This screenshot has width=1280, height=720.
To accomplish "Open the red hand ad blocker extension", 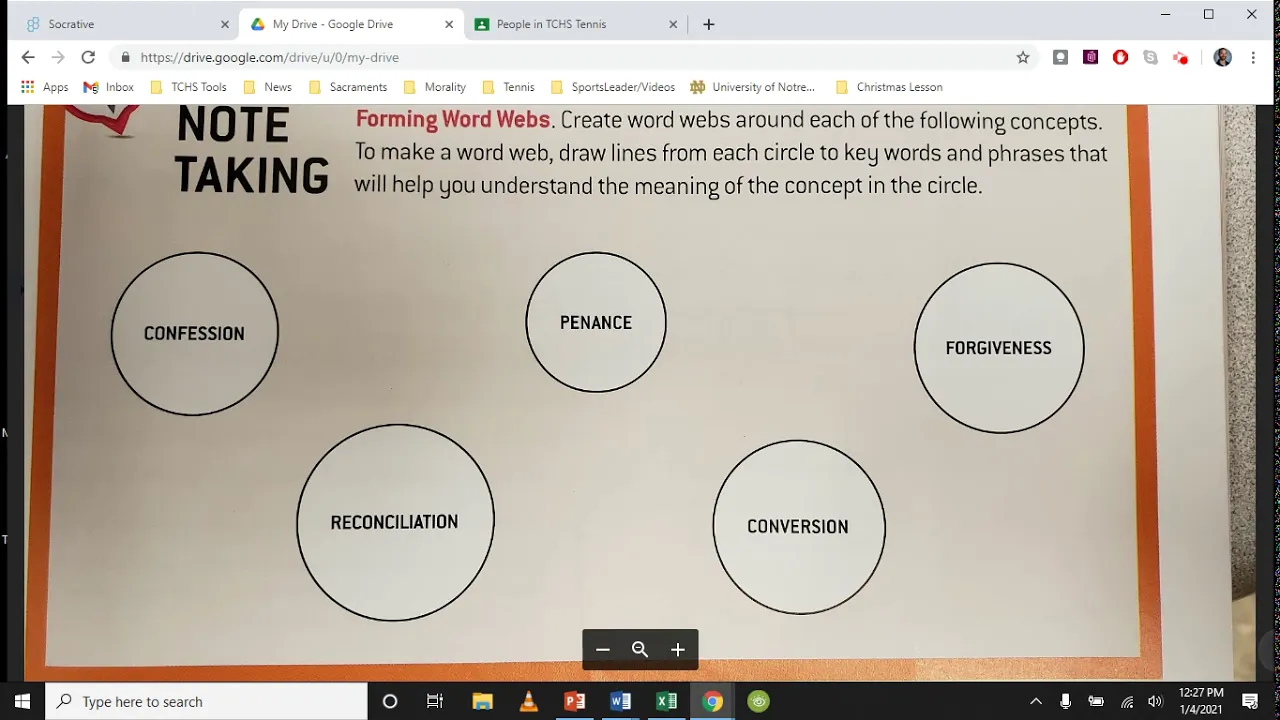I will (1120, 57).
